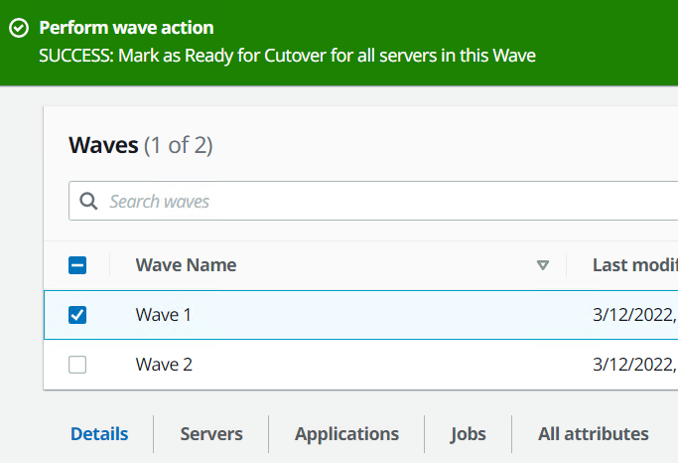Toggle the select-all waves header checkbox
Image resolution: width=679 pixels, height=464 pixels.
(x=77, y=265)
